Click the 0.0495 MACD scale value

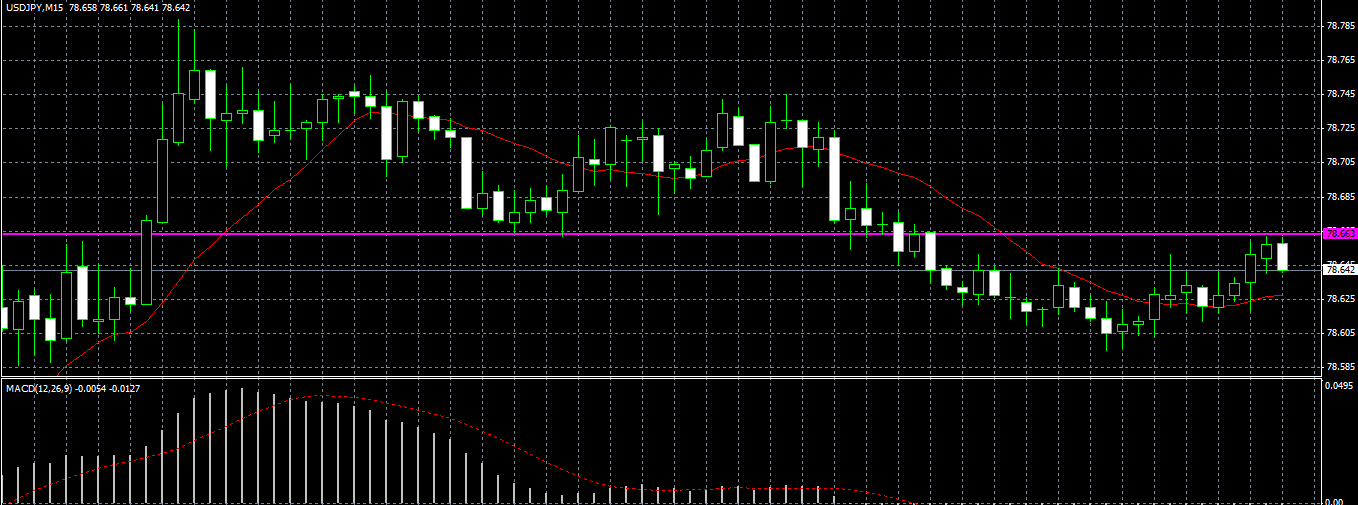(x=1340, y=385)
